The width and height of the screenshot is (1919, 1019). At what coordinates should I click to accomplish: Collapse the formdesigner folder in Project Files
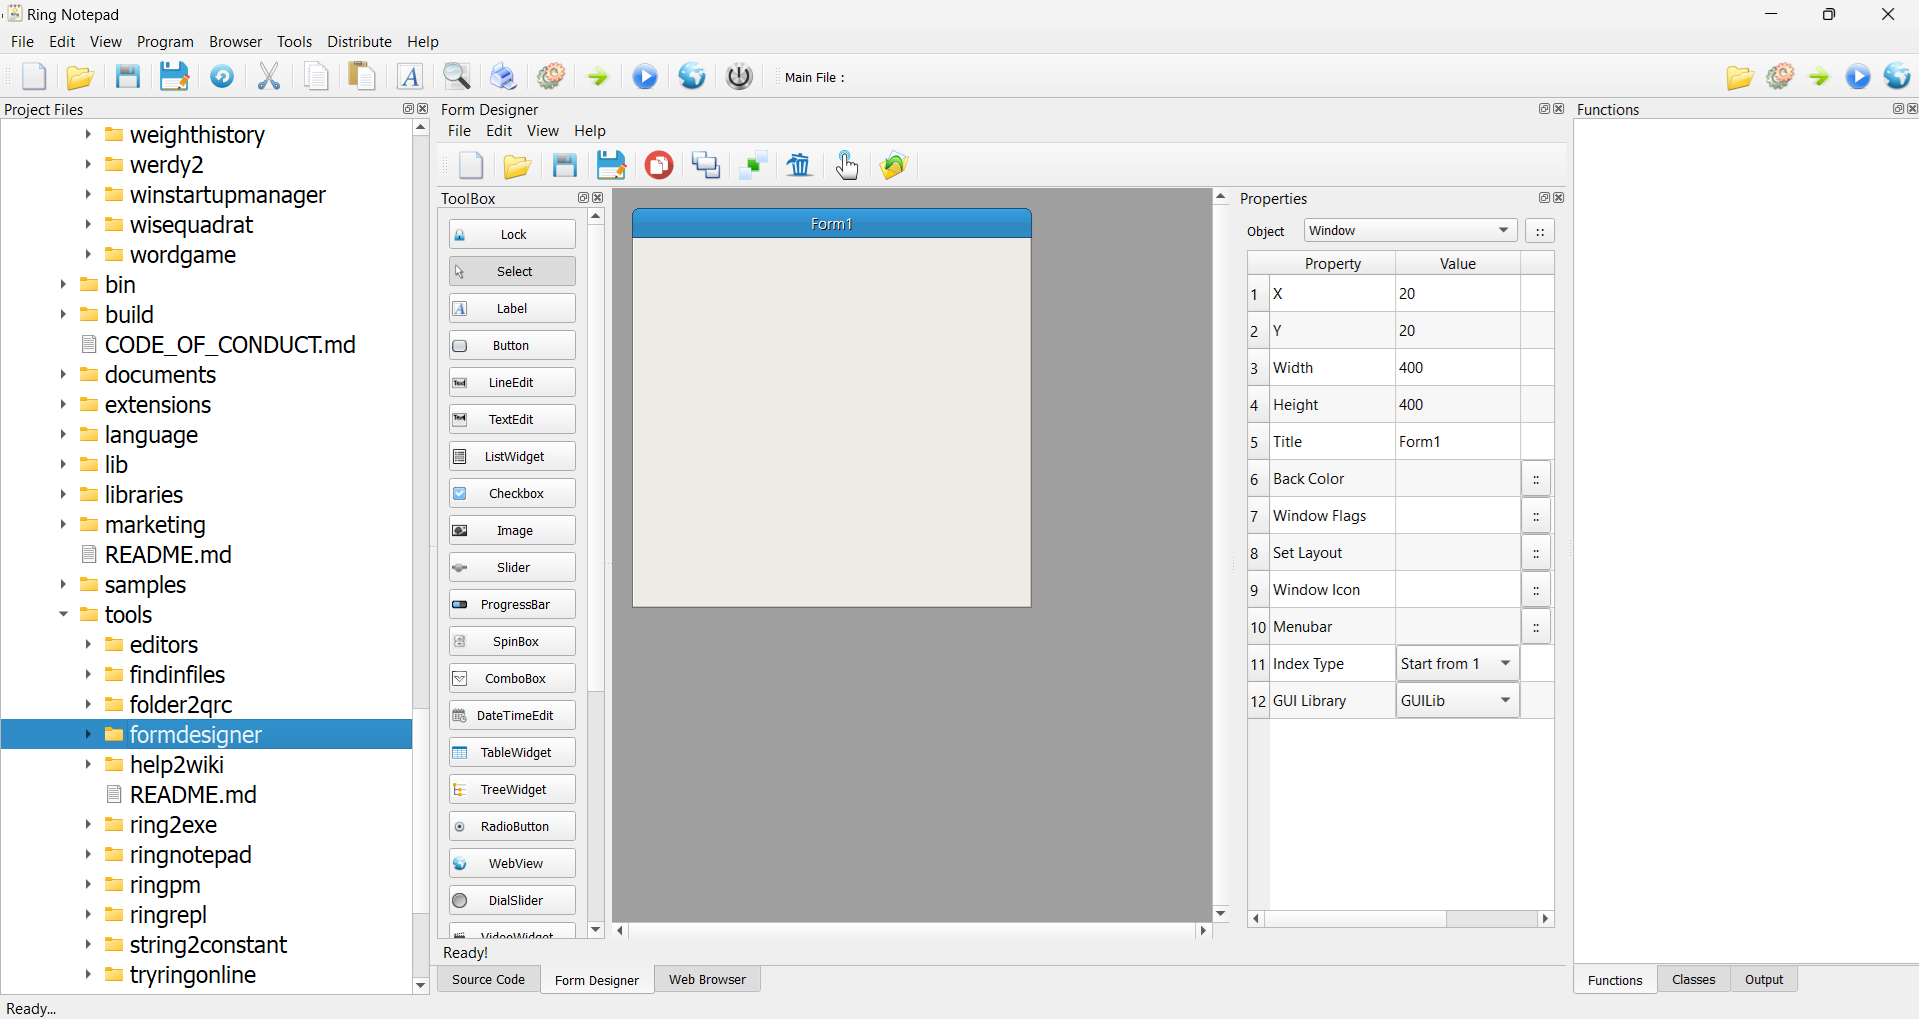[x=89, y=734]
